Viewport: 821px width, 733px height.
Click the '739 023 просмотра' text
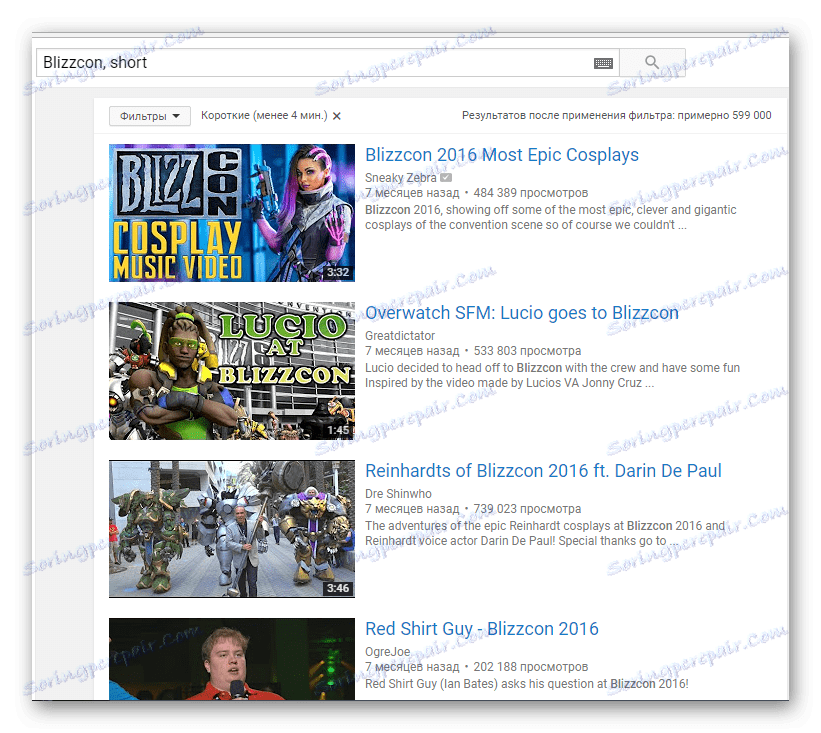(x=527, y=509)
